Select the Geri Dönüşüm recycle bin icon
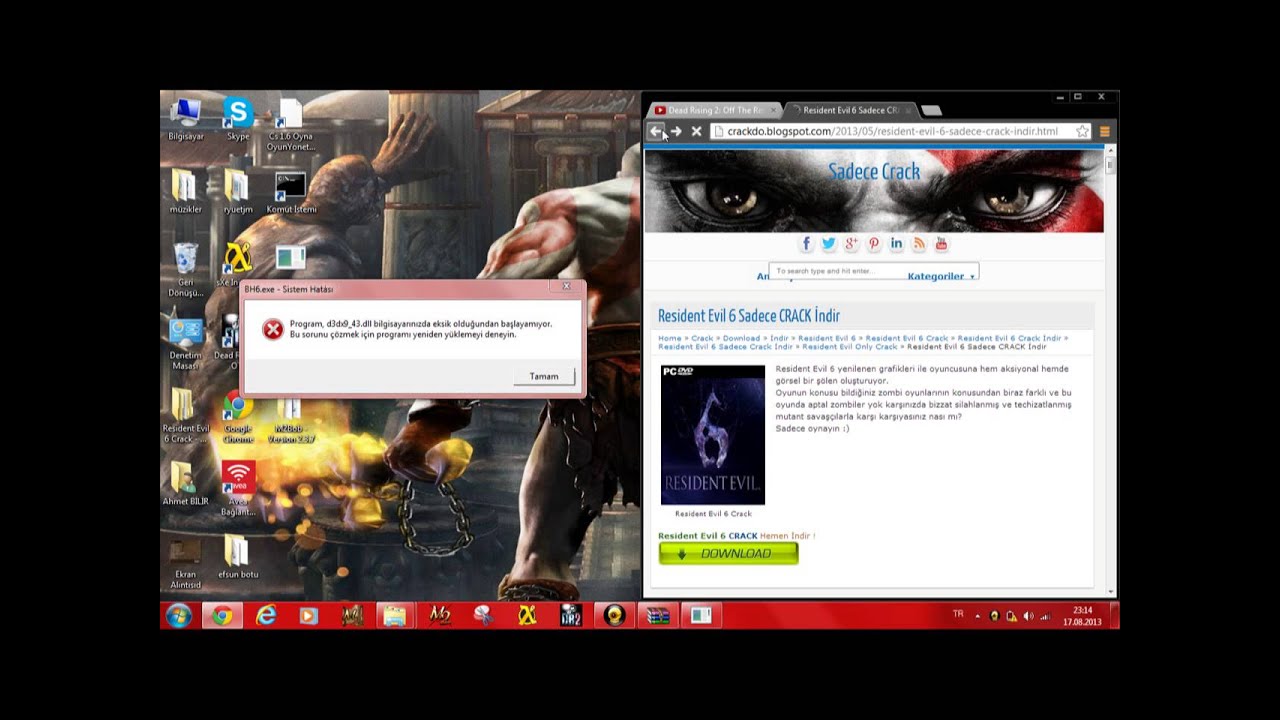The height and width of the screenshot is (720, 1280). coord(185,270)
